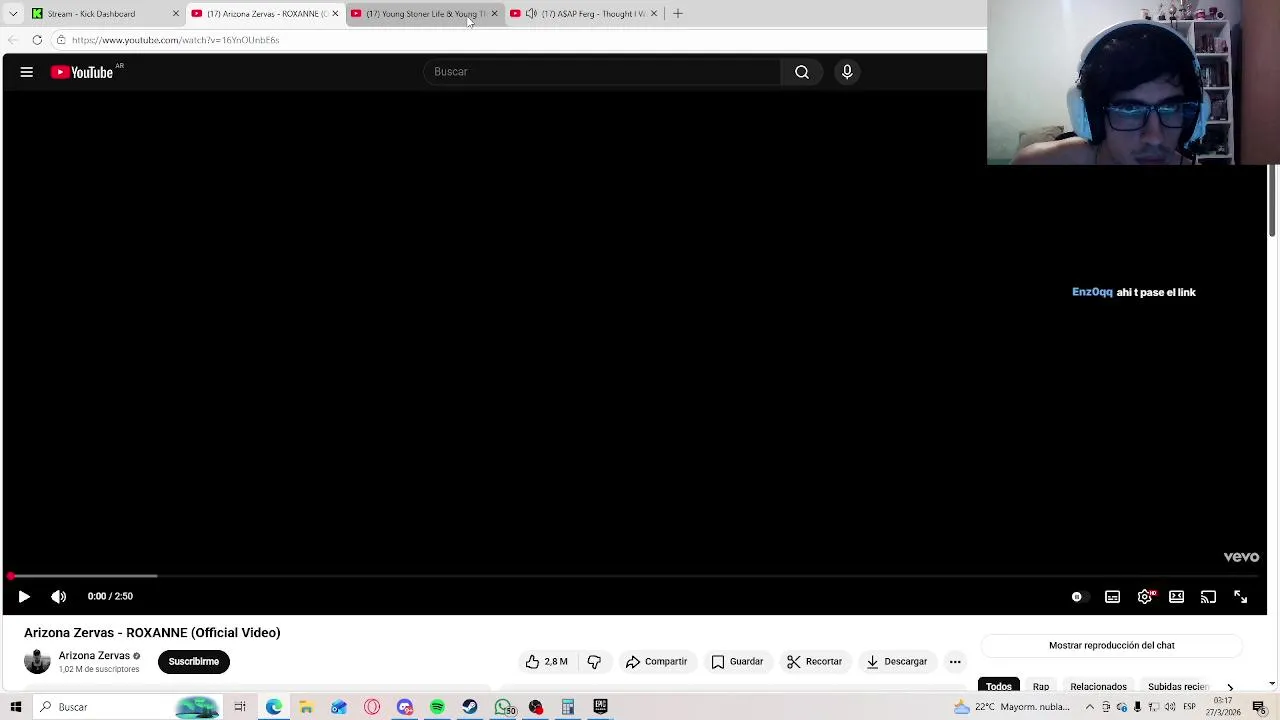Open Steam from the taskbar
Image resolution: width=1280 pixels, height=720 pixels.
tap(470, 707)
